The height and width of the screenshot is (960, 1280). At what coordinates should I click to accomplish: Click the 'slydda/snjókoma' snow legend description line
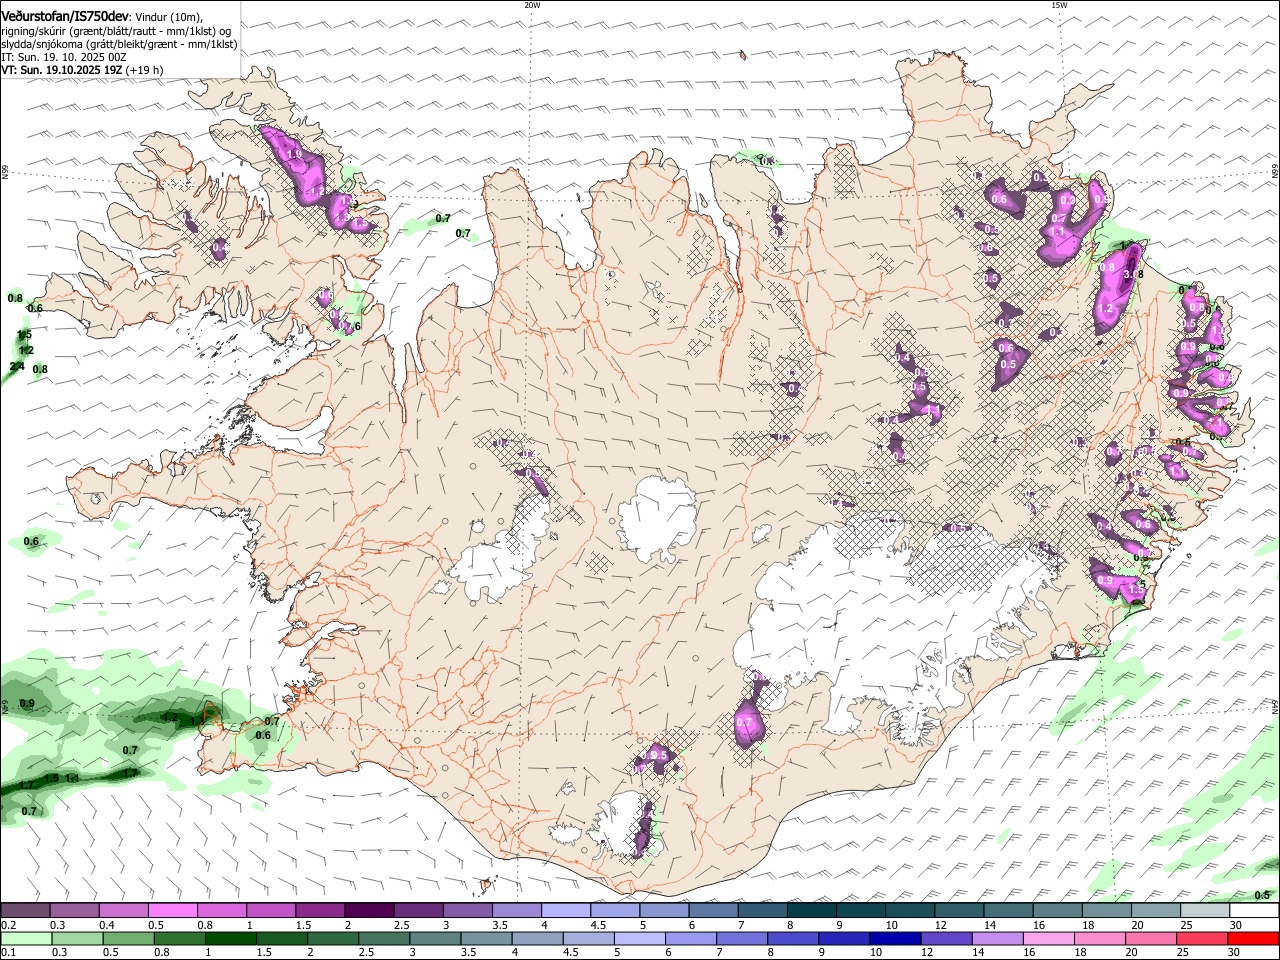119,44
